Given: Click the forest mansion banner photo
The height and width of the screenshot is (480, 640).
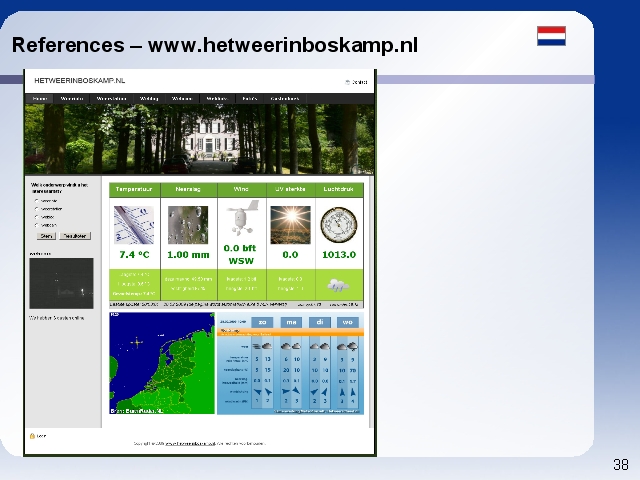Looking at the screenshot, I should (x=199, y=139).
